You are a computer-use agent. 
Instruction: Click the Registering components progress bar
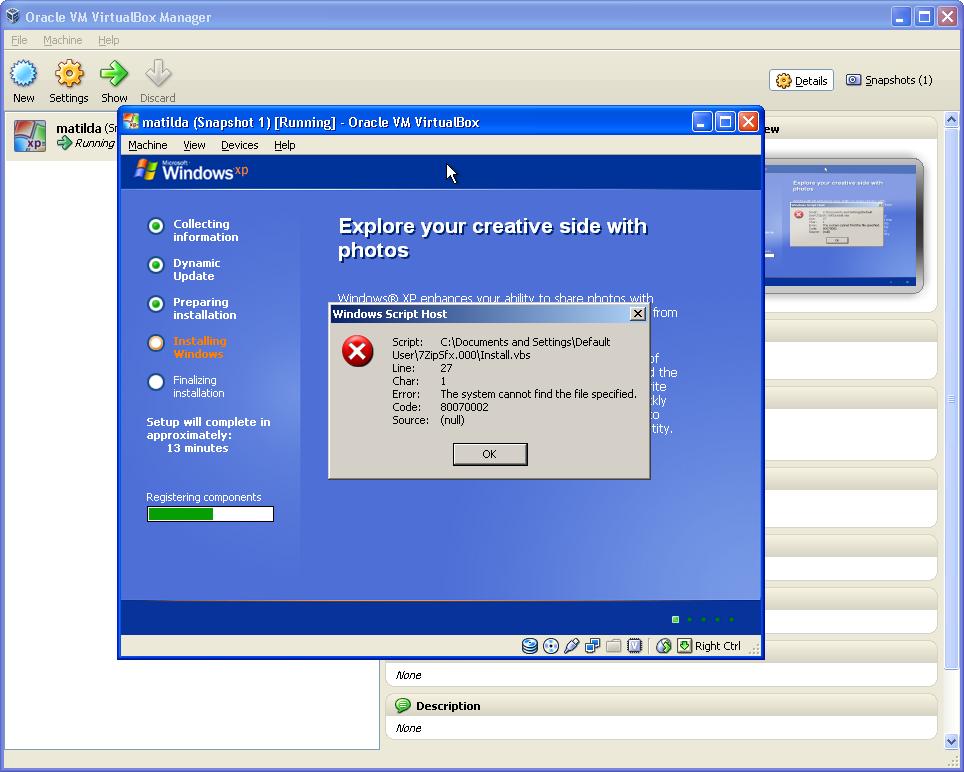(210, 514)
